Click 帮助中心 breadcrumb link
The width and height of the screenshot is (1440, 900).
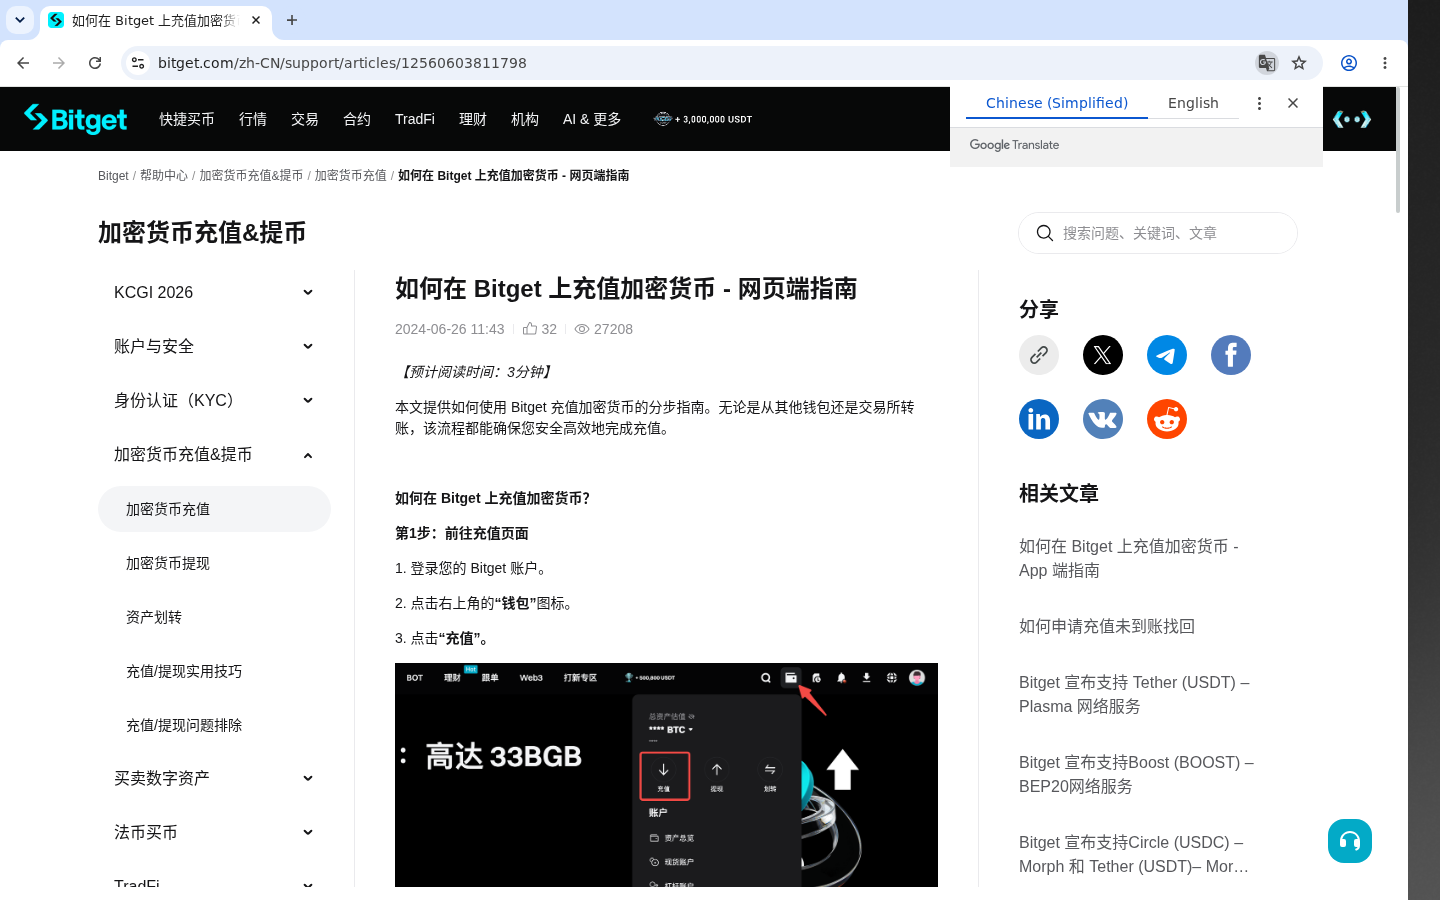[164, 175]
